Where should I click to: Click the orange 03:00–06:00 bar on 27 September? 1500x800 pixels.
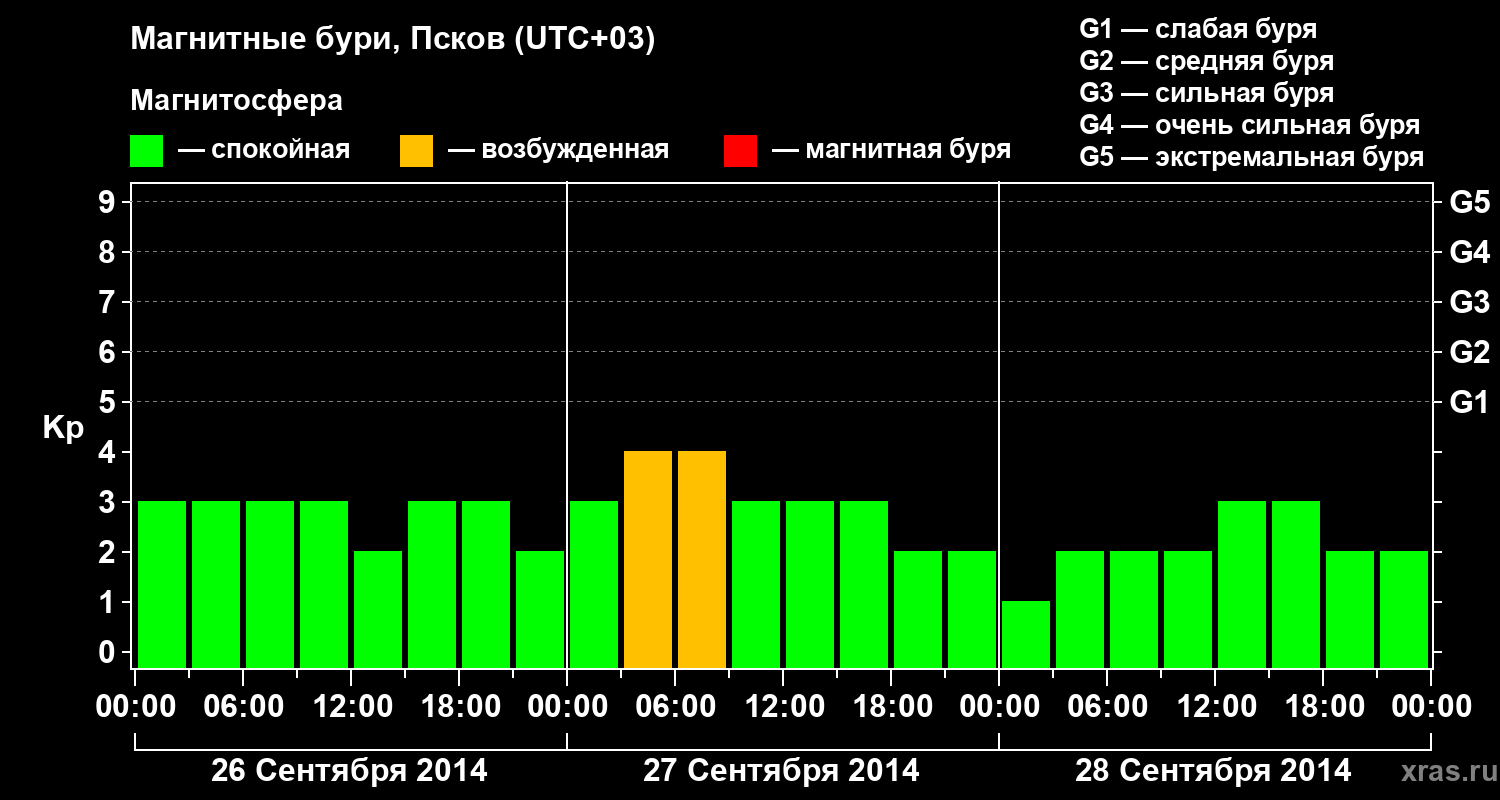pyautogui.click(x=648, y=559)
